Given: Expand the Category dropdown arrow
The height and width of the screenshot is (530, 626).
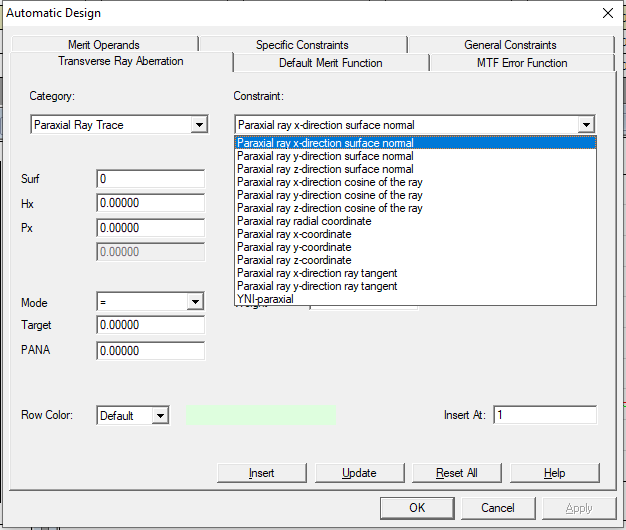Looking at the screenshot, I should (199, 125).
